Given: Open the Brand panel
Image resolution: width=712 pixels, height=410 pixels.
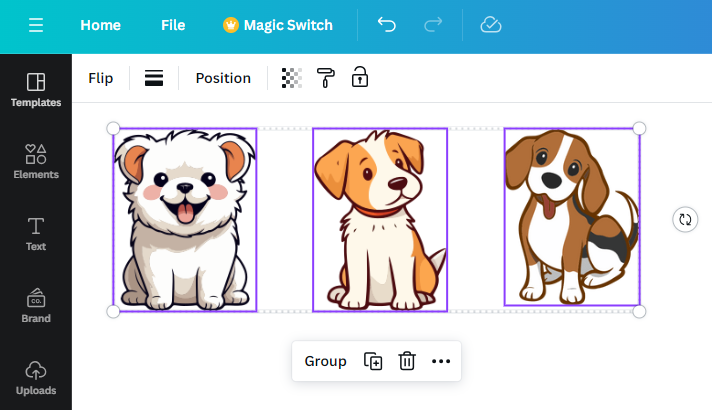Looking at the screenshot, I should click(x=36, y=305).
